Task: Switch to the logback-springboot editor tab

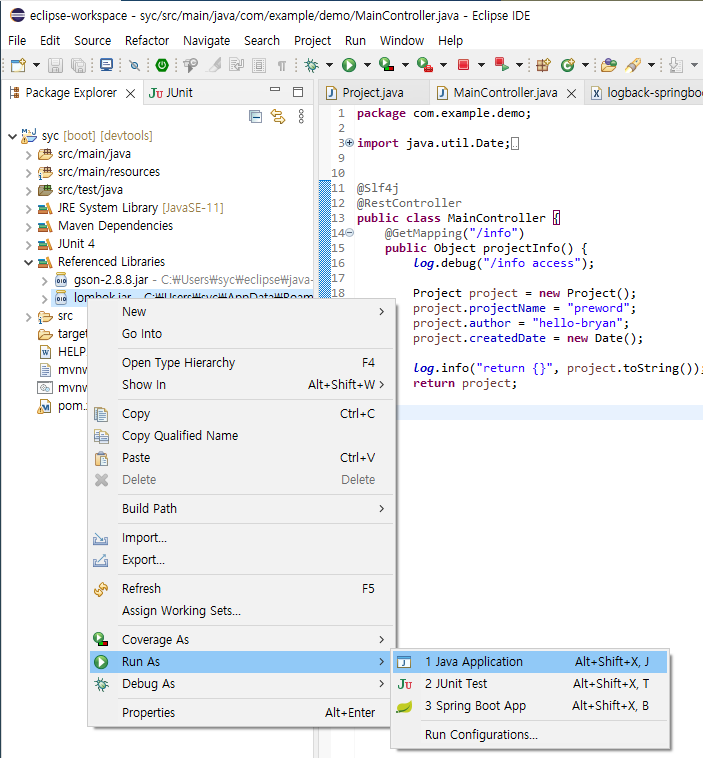Action: [x=647, y=93]
